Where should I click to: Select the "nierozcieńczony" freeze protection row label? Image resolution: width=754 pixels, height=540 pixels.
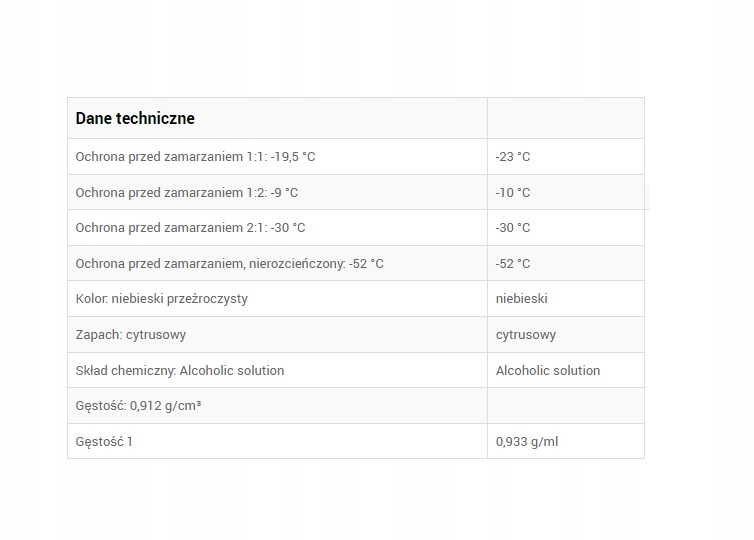229,264
